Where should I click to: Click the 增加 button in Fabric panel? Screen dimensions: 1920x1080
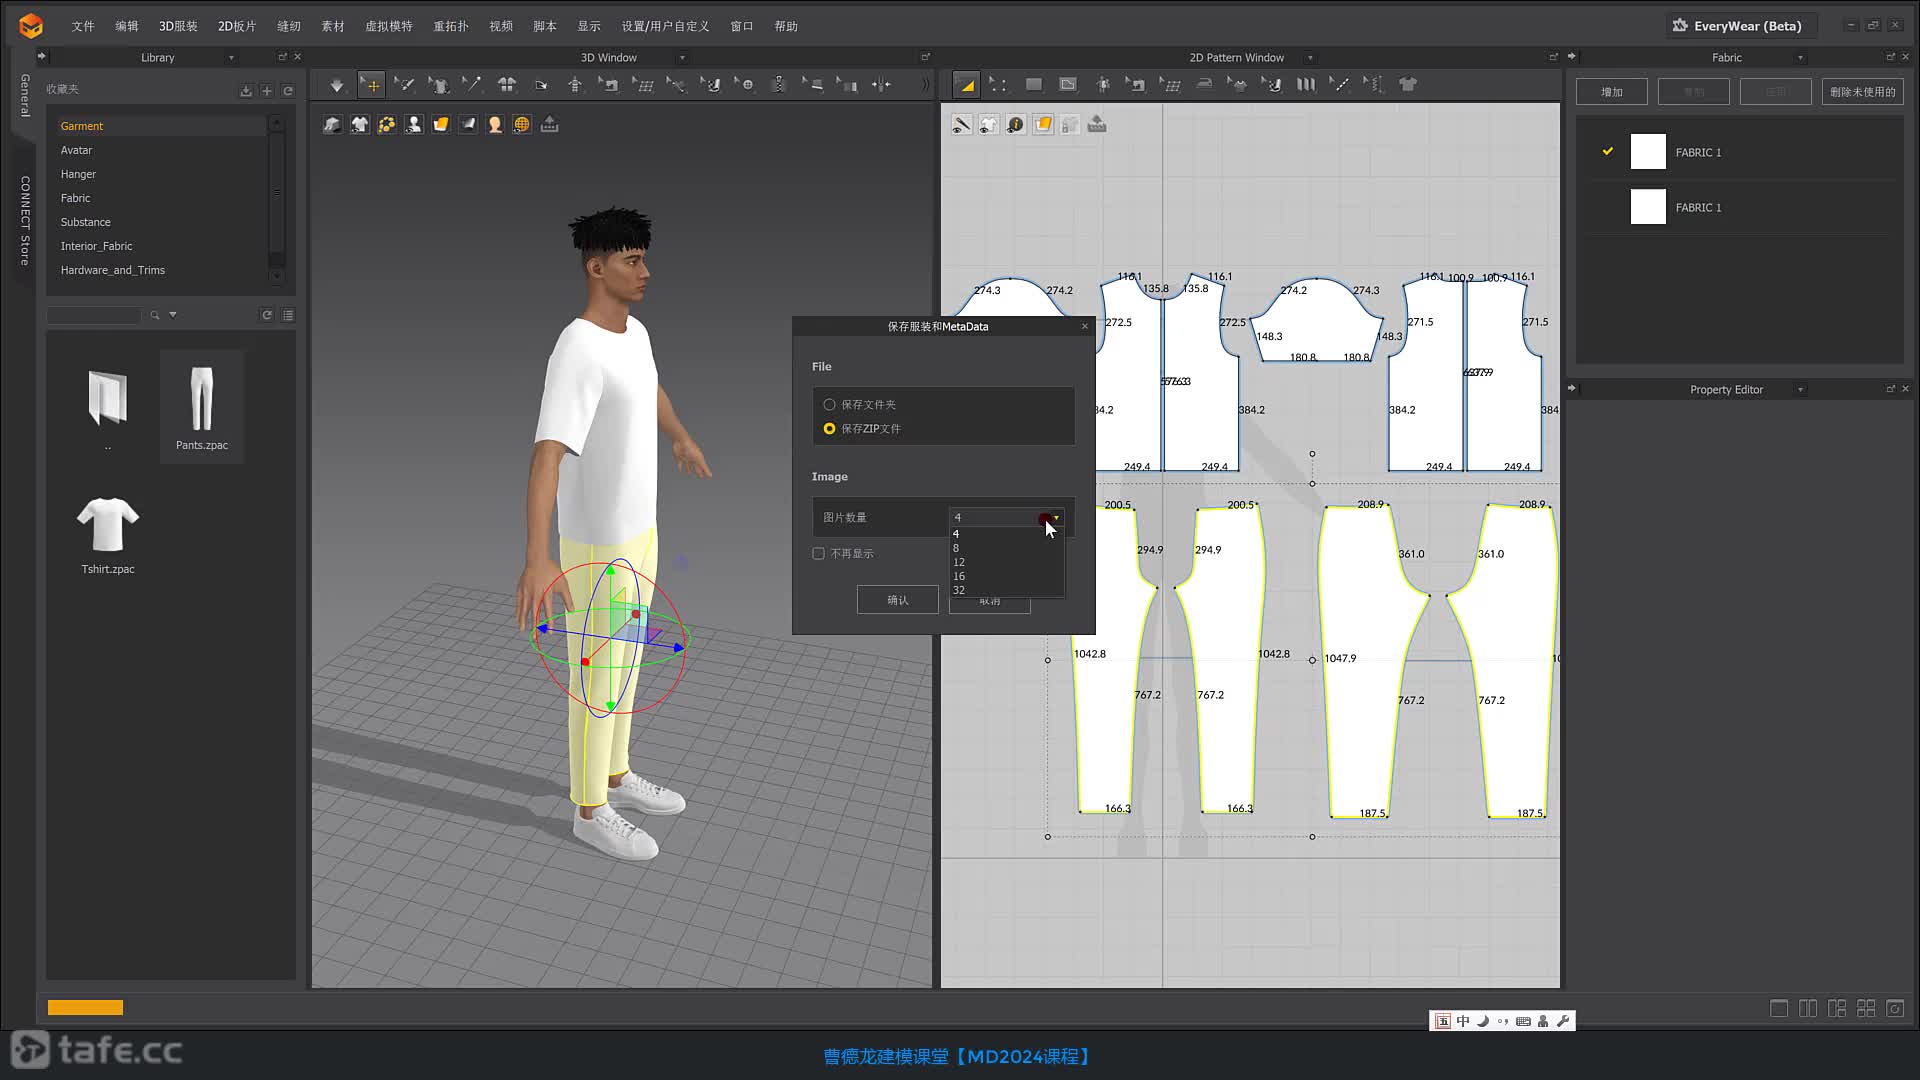click(x=1612, y=92)
